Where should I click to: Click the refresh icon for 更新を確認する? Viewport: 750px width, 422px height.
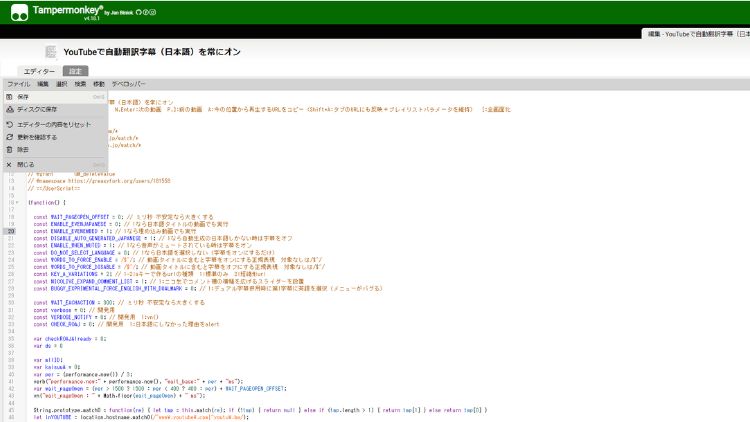(x=9, y=137)
